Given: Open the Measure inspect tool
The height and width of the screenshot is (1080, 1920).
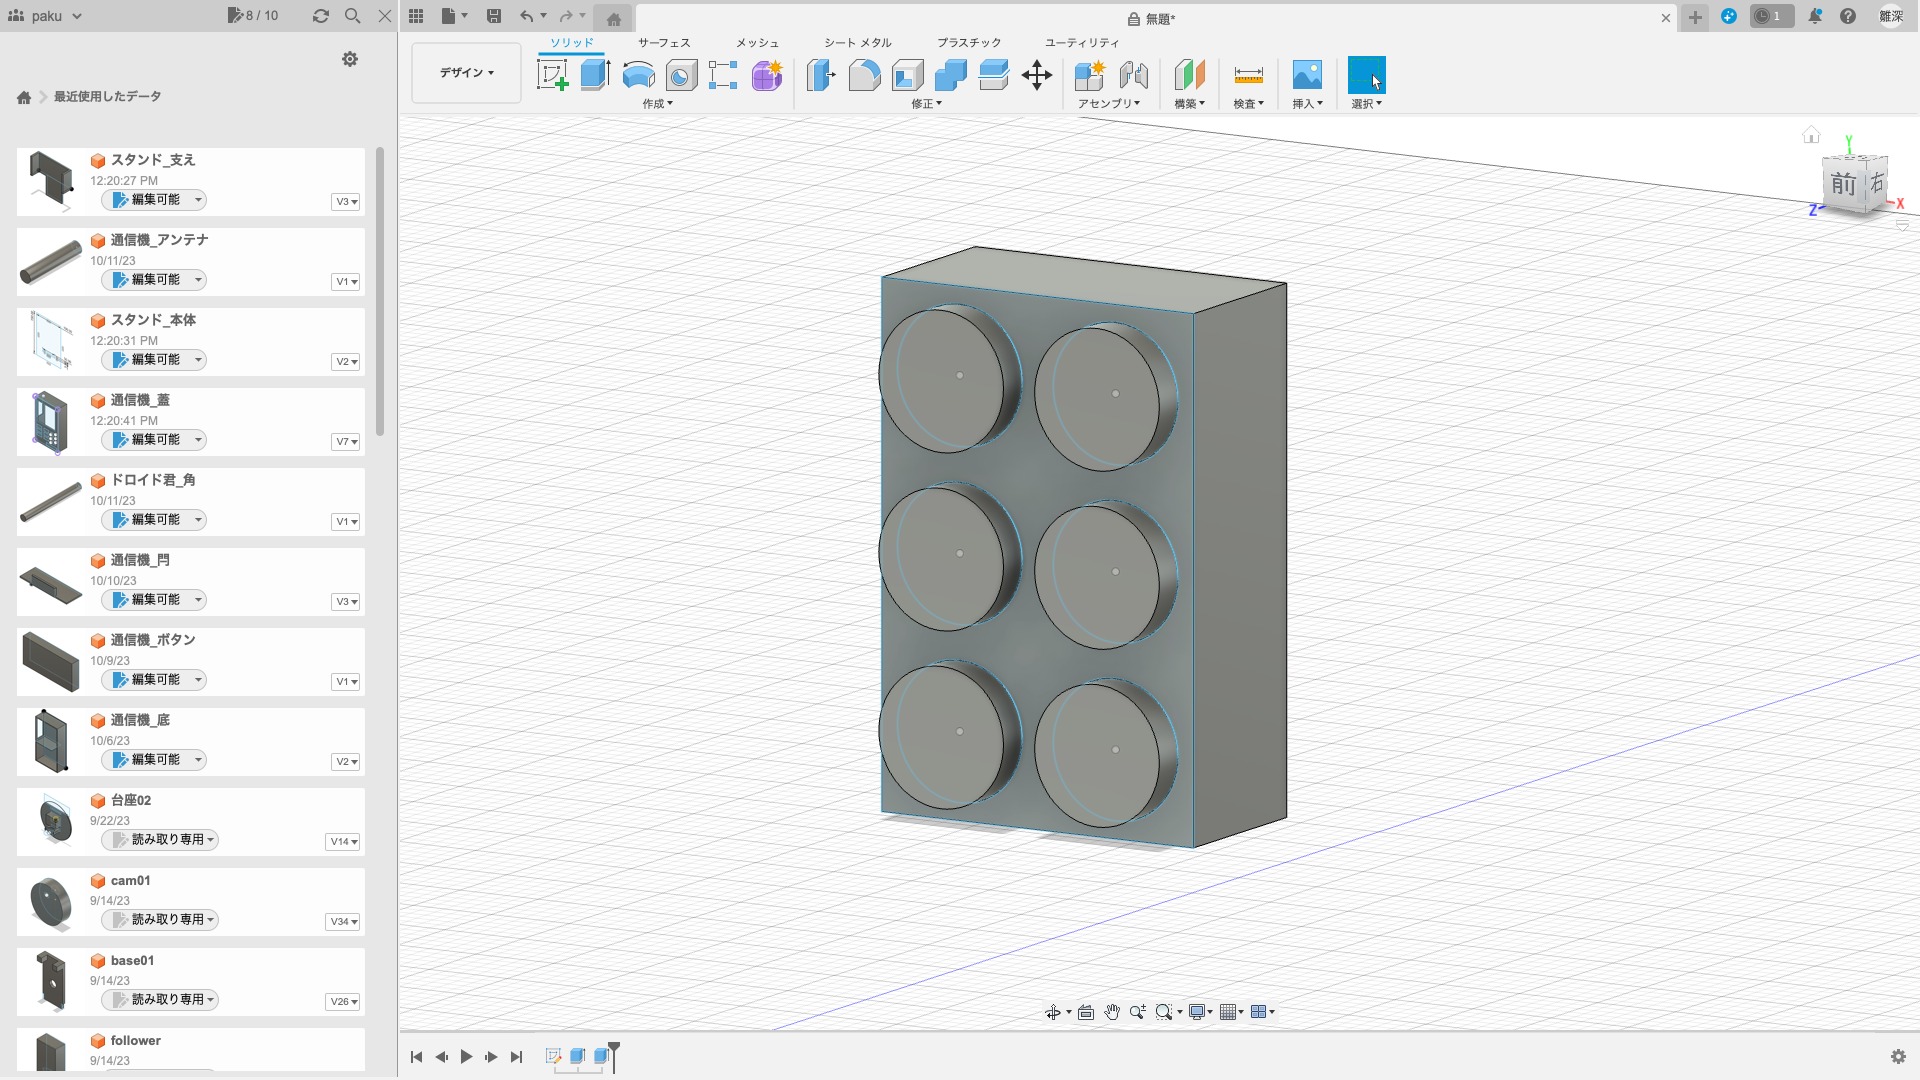Looking at the screenshot, I should pyautogui.click(x=1248, y=75).
